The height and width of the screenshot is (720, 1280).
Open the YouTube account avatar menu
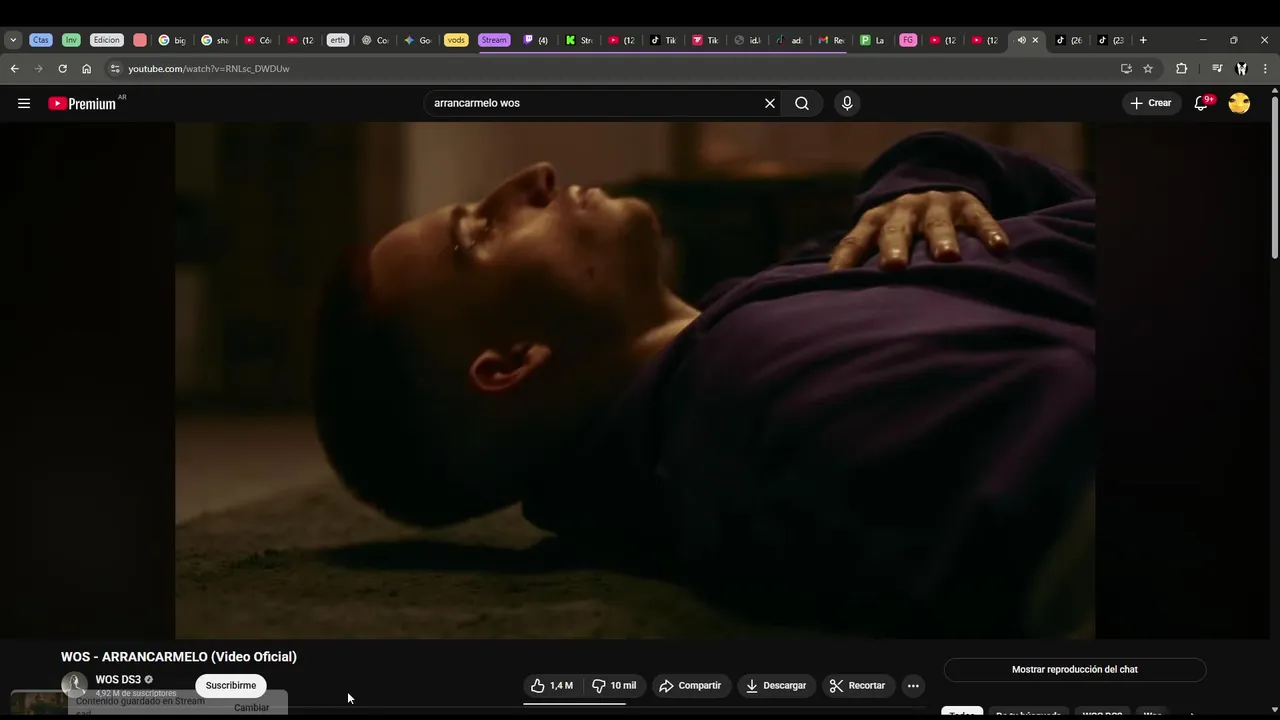pos(1239,103)
